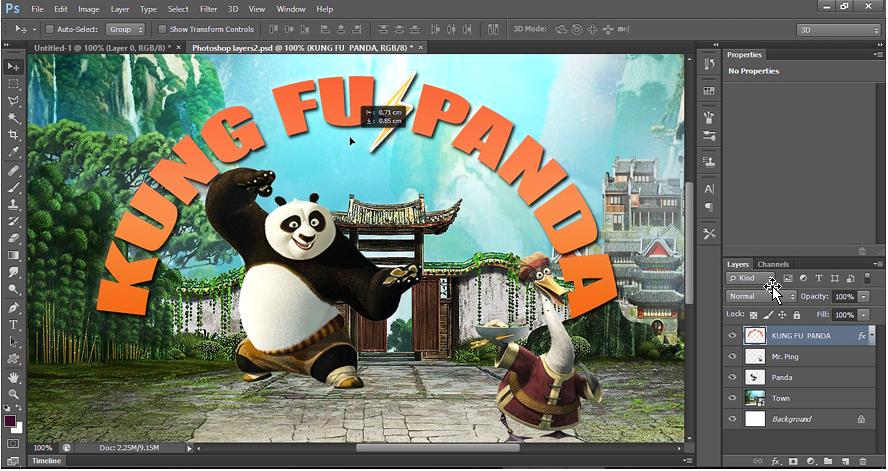
Task: Hide the Panda layer
Action: pos(732,378)
